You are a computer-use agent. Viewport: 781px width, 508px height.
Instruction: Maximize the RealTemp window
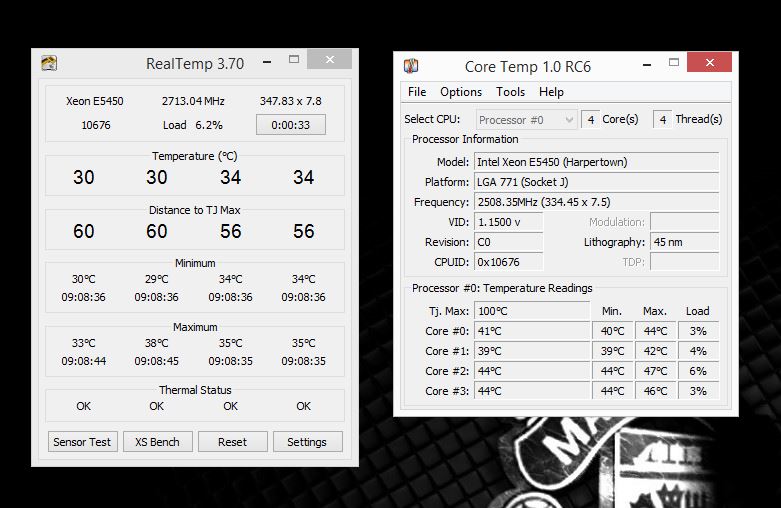tap(294, 59)
